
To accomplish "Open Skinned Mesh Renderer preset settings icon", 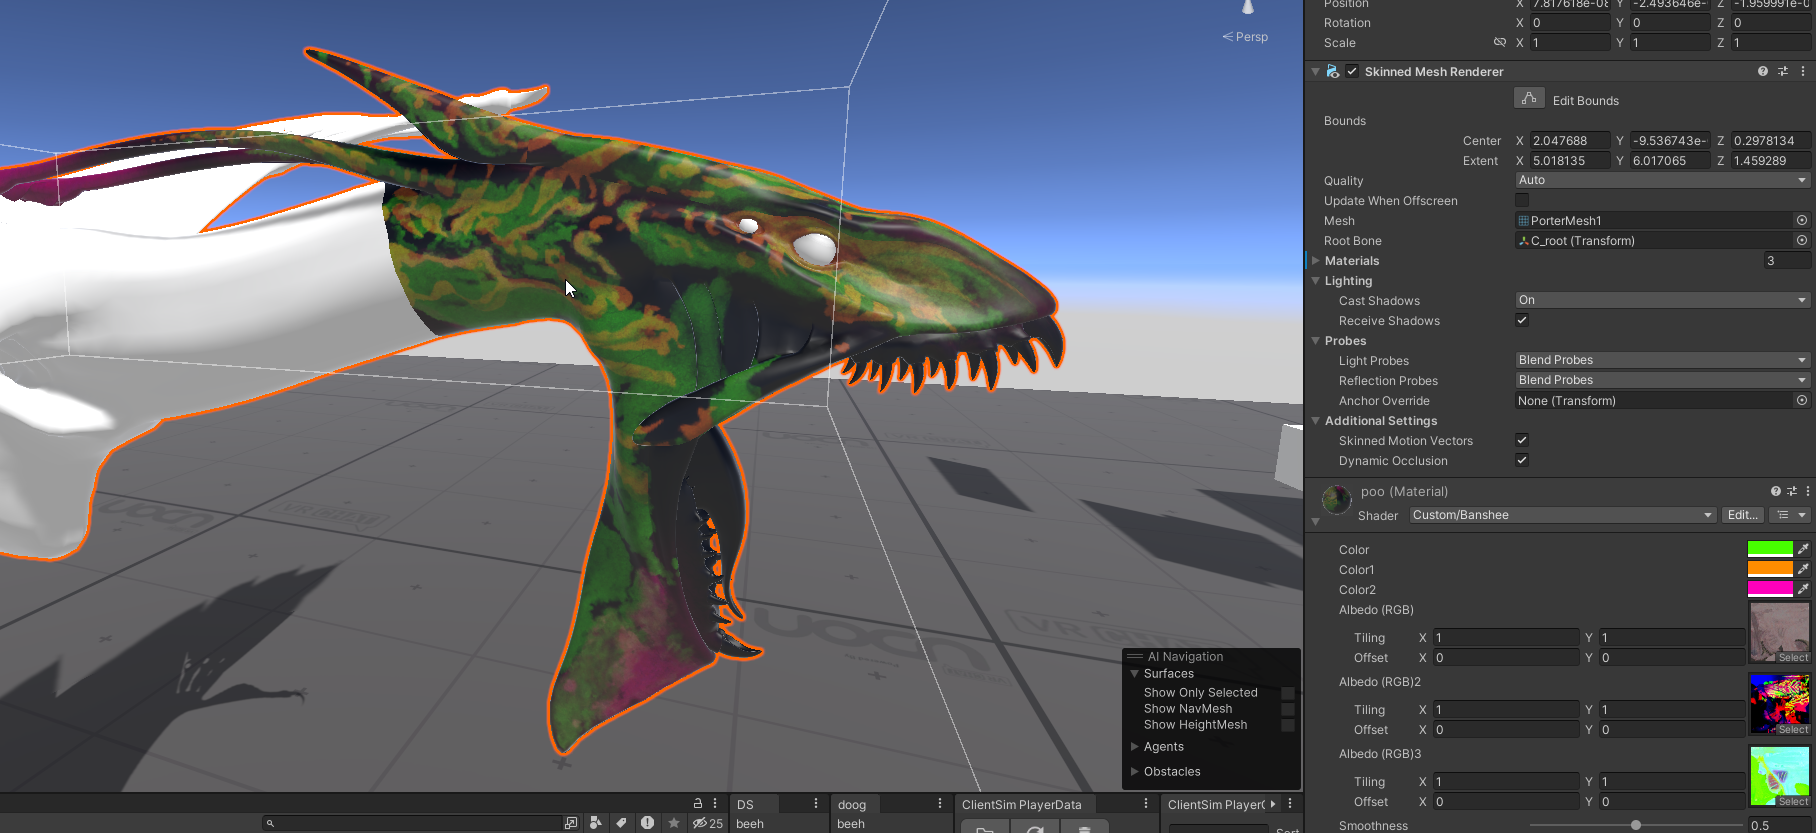I will 1783,72.
